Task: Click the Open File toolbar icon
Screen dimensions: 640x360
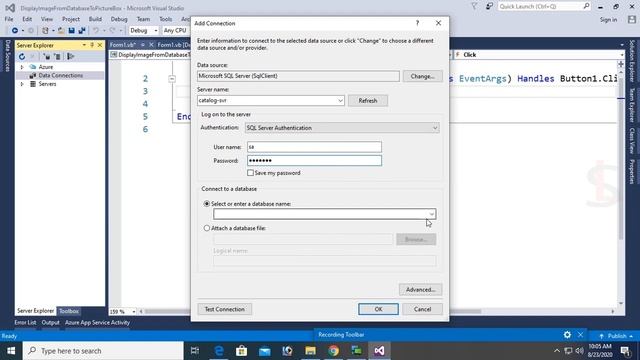Action: click(x=61, y=31)
